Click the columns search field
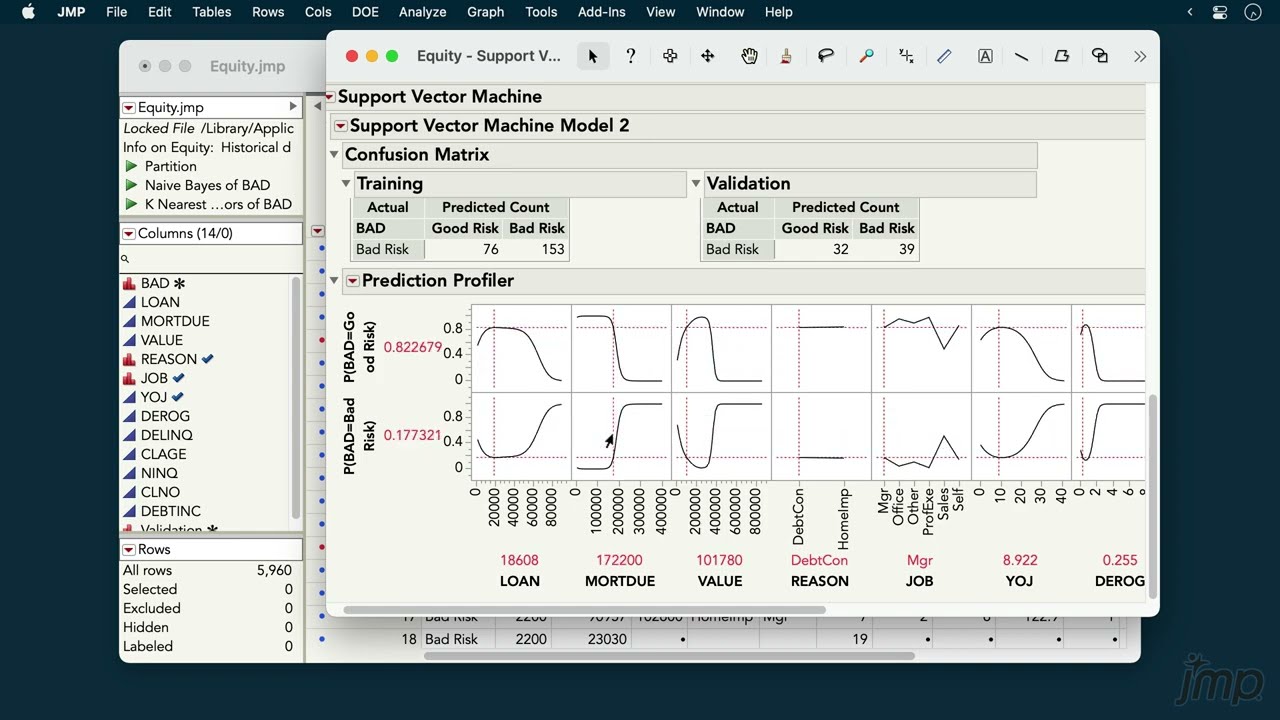Viewport: 1280px width, 720px height. (x=210, y=258)
